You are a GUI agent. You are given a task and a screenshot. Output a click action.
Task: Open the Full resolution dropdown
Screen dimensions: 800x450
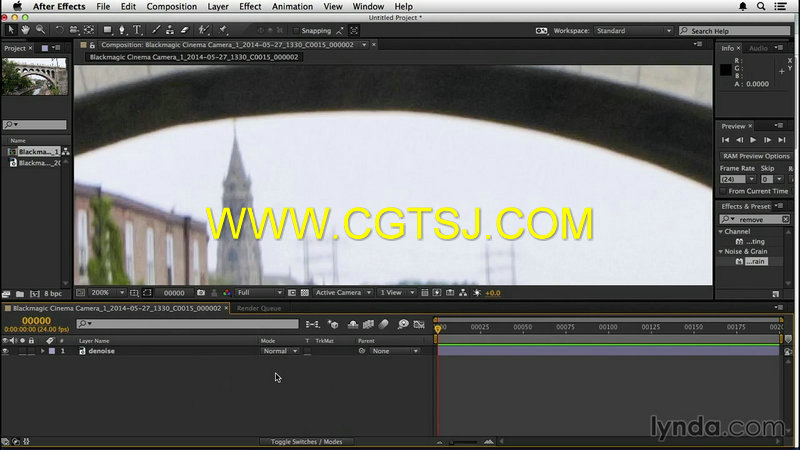tap(259, 293)
